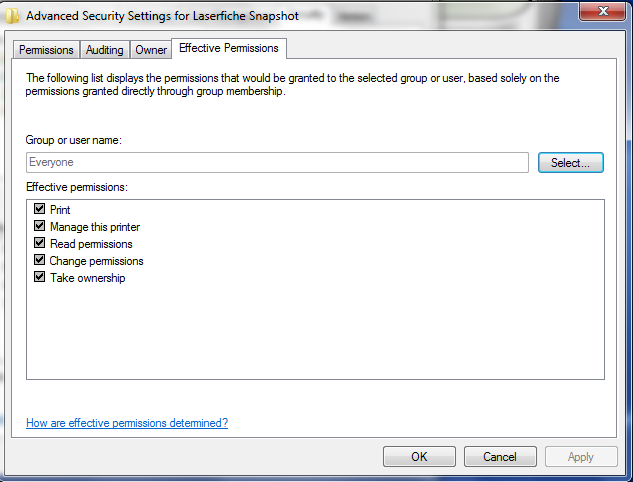Click the Apply button
Viewport: 633px width, 482px height.
tap(581, 456)
